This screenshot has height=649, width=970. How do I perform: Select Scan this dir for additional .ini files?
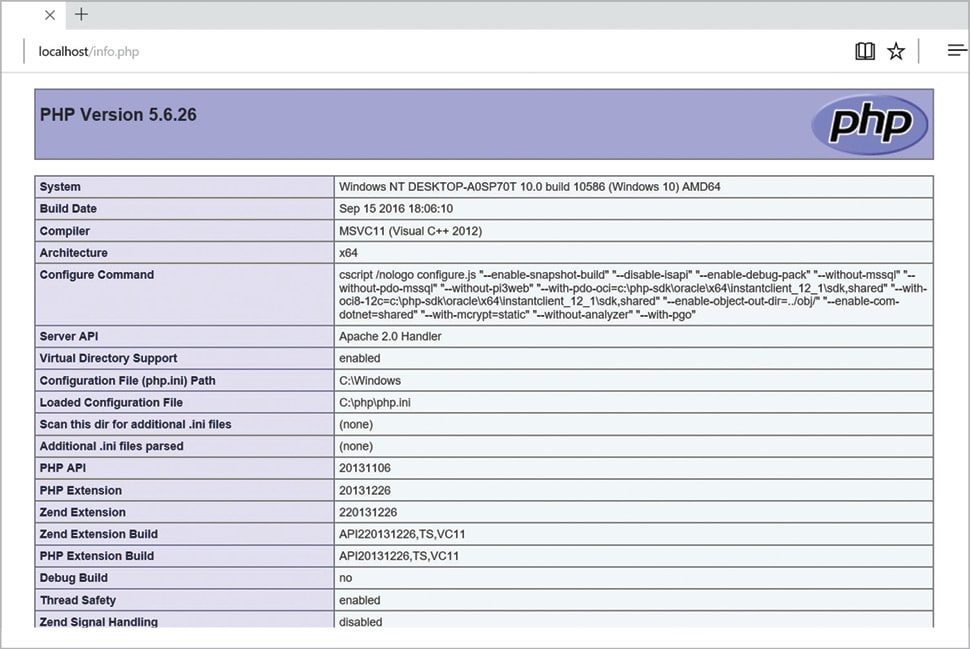135,424
